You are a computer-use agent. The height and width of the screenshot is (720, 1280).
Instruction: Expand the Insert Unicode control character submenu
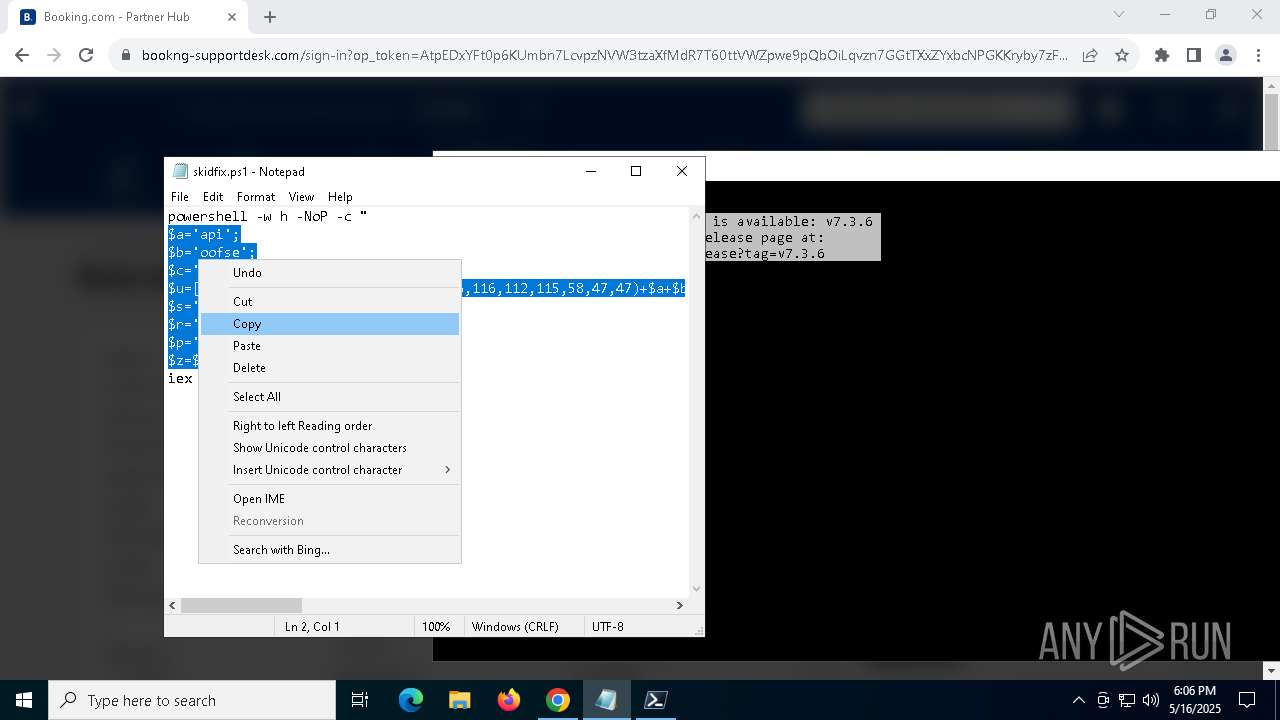tap(330, 470)
